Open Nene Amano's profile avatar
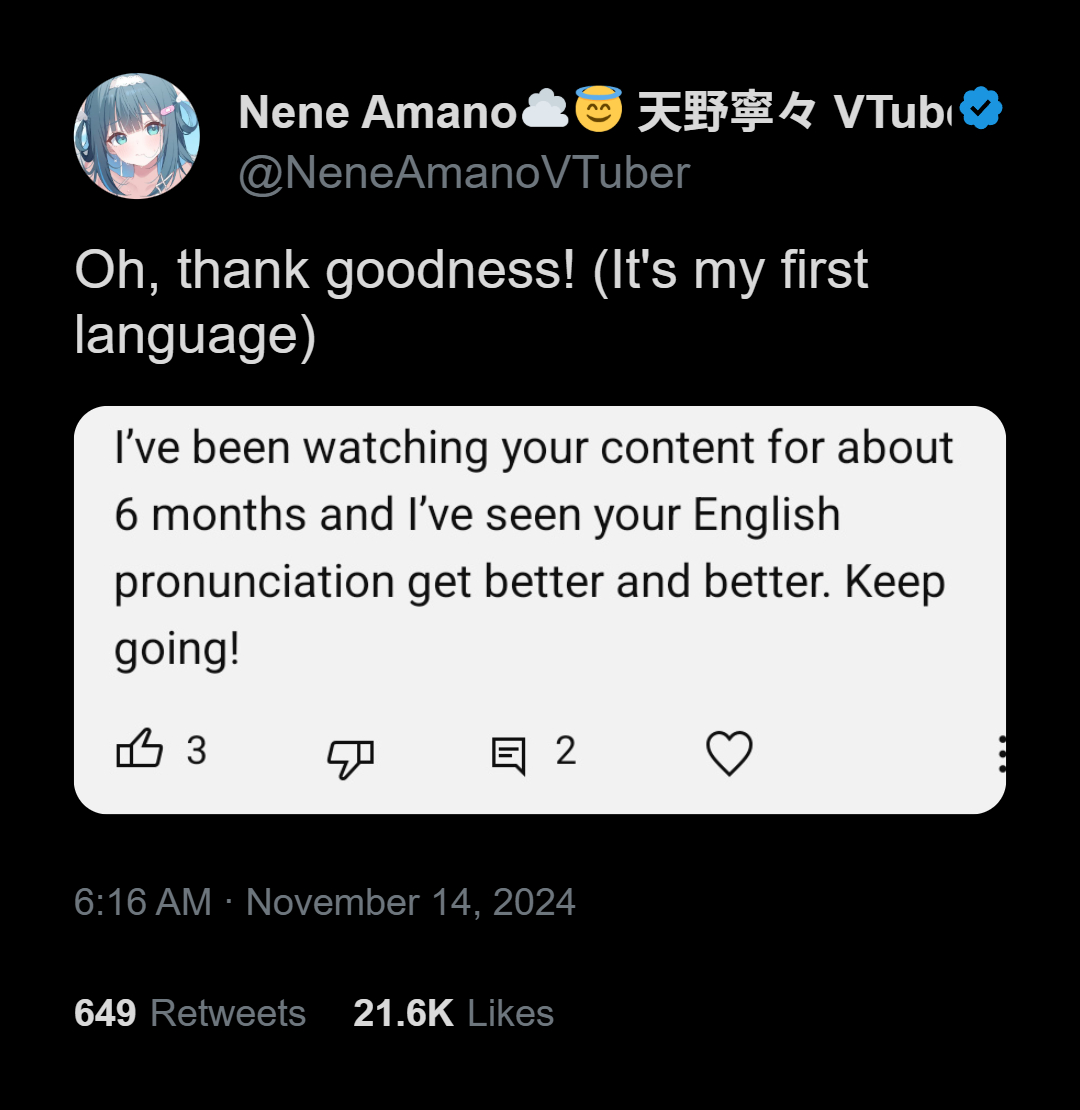Screen dimensions: 1080x1110 (137, 136)
